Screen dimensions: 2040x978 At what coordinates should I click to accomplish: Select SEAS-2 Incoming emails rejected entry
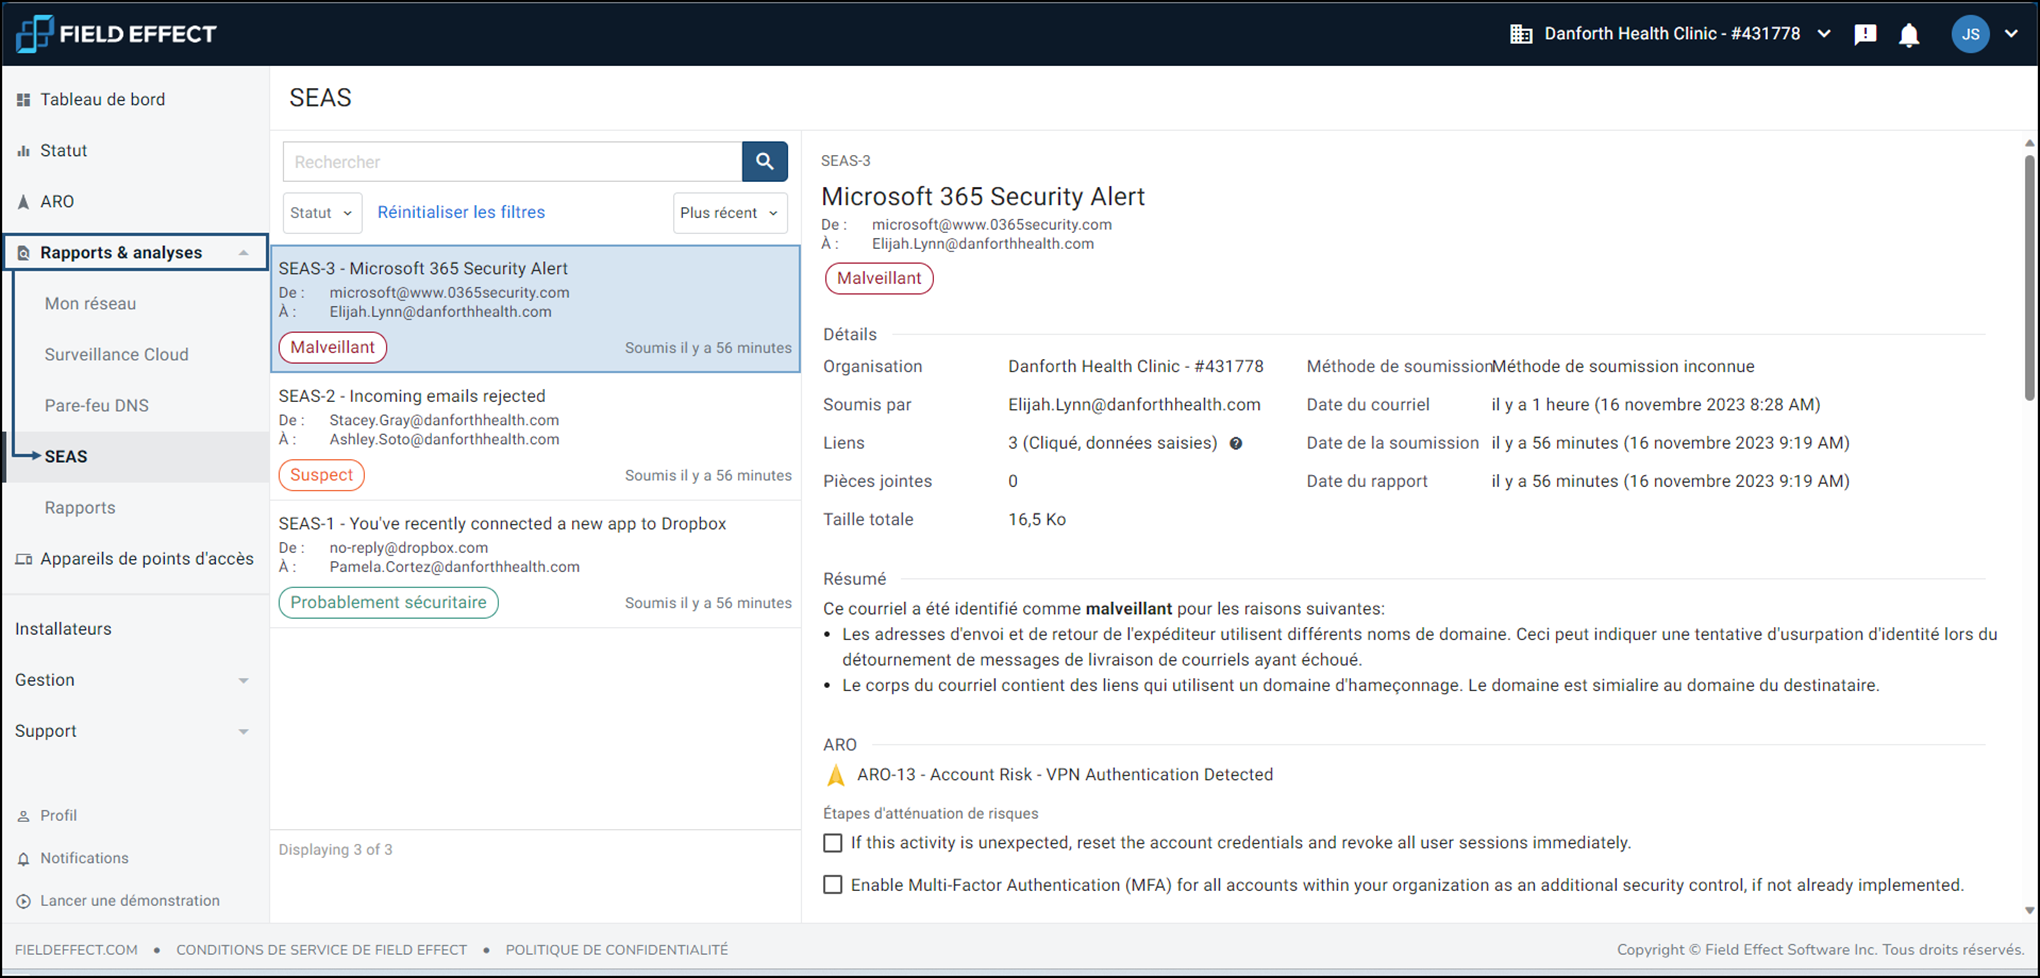(x=535, y=436)
